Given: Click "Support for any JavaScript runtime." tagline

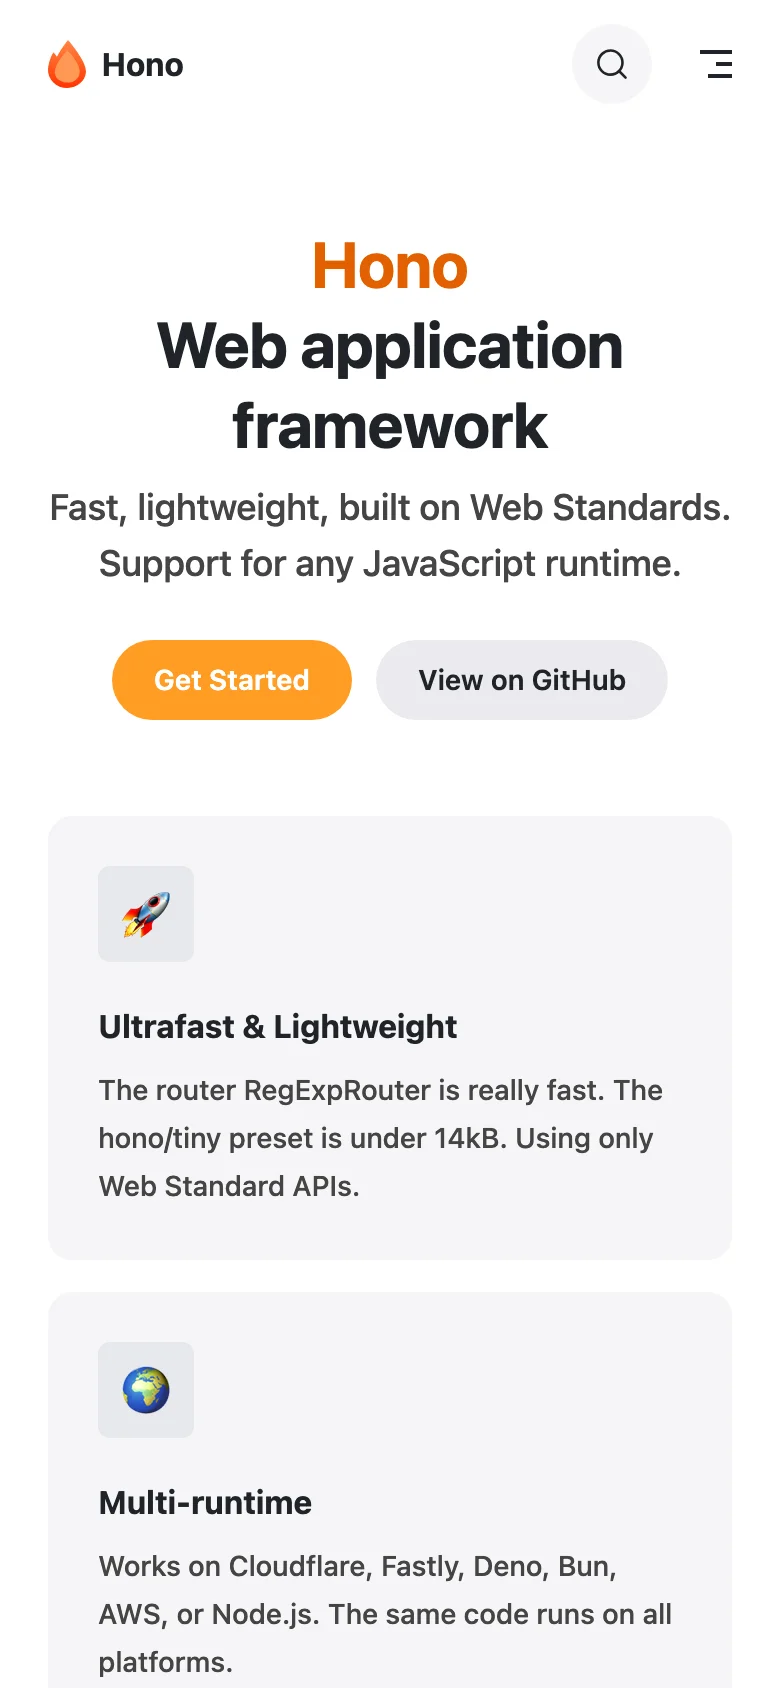Looking at the screenshot, I should (x=390, y=564).
